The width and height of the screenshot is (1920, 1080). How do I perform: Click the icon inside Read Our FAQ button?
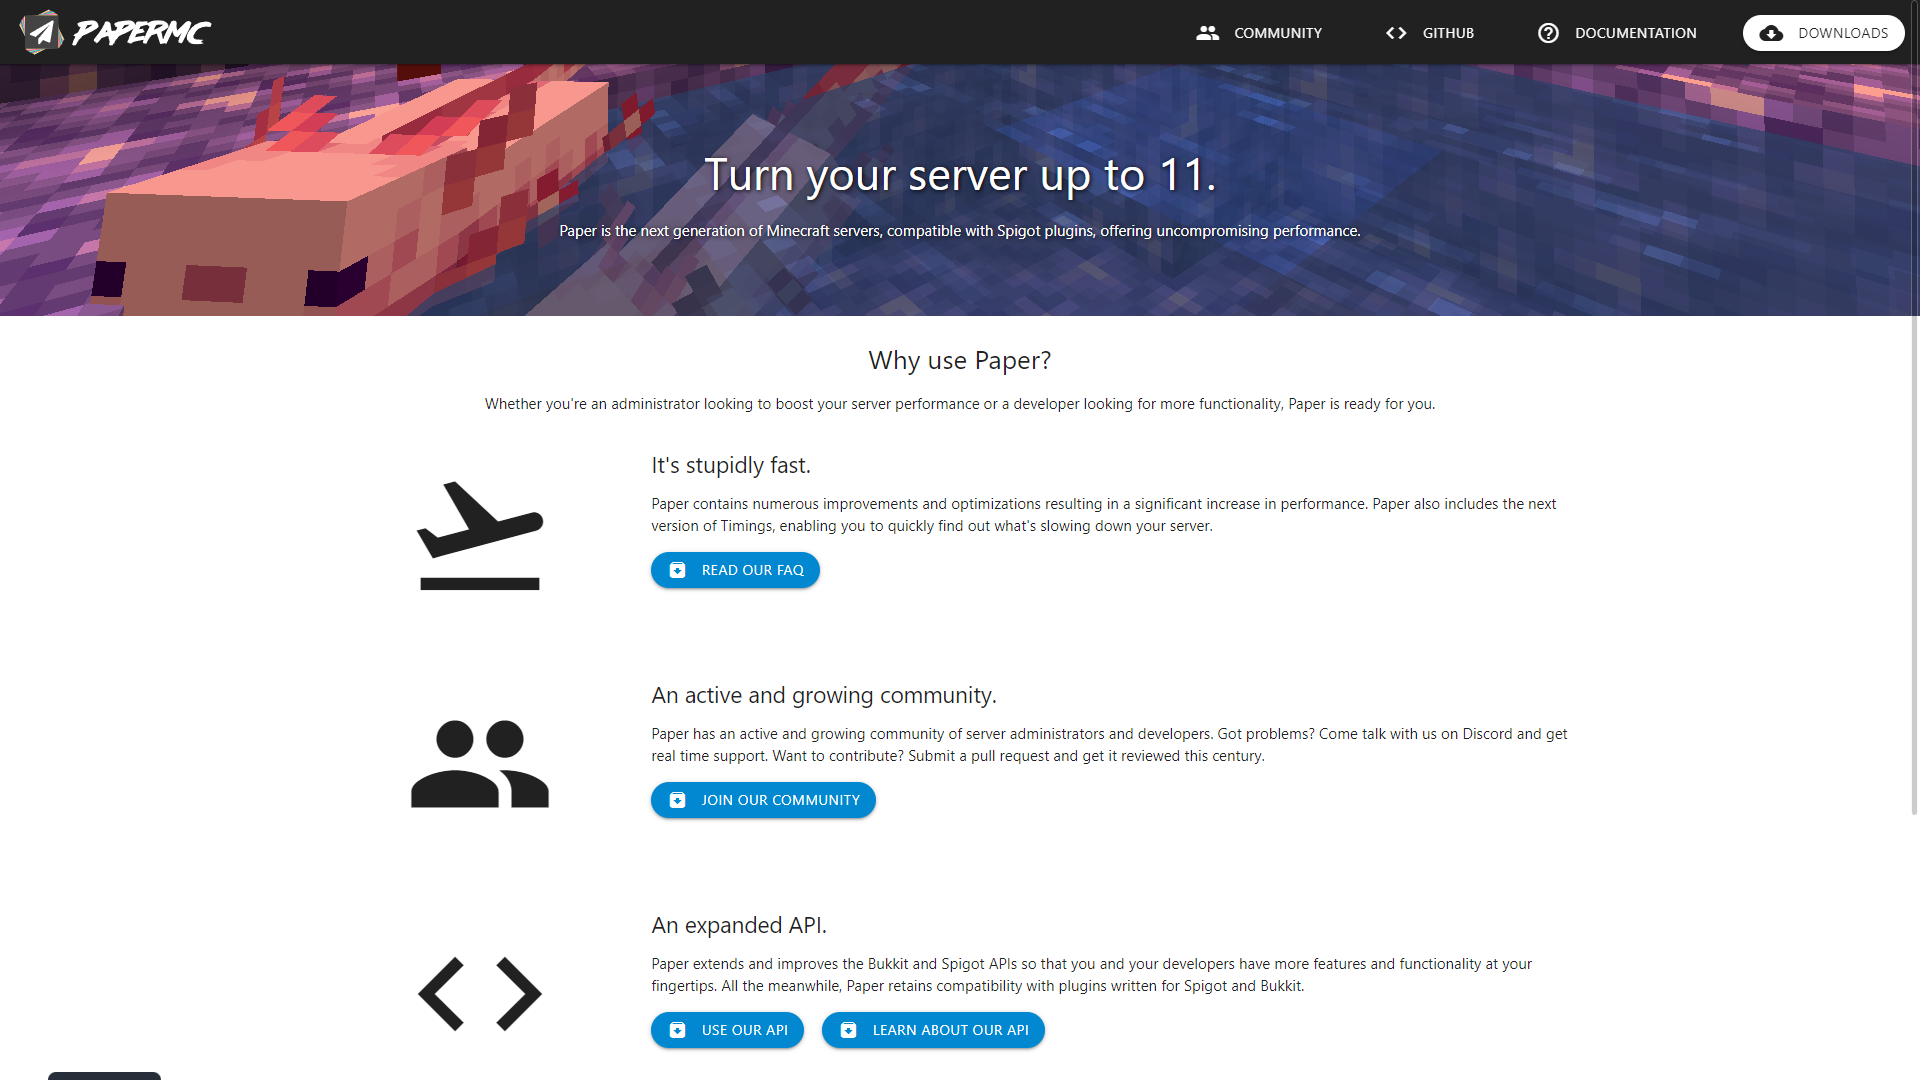pos(677,570)
